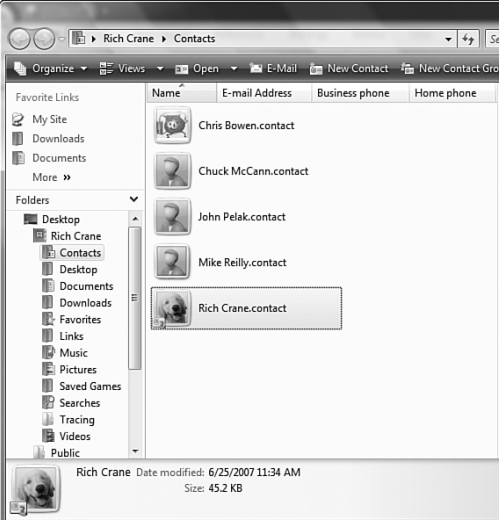Select Documents folder in the tree
This screenshot has width=499, height=520.
coord(86,286)
